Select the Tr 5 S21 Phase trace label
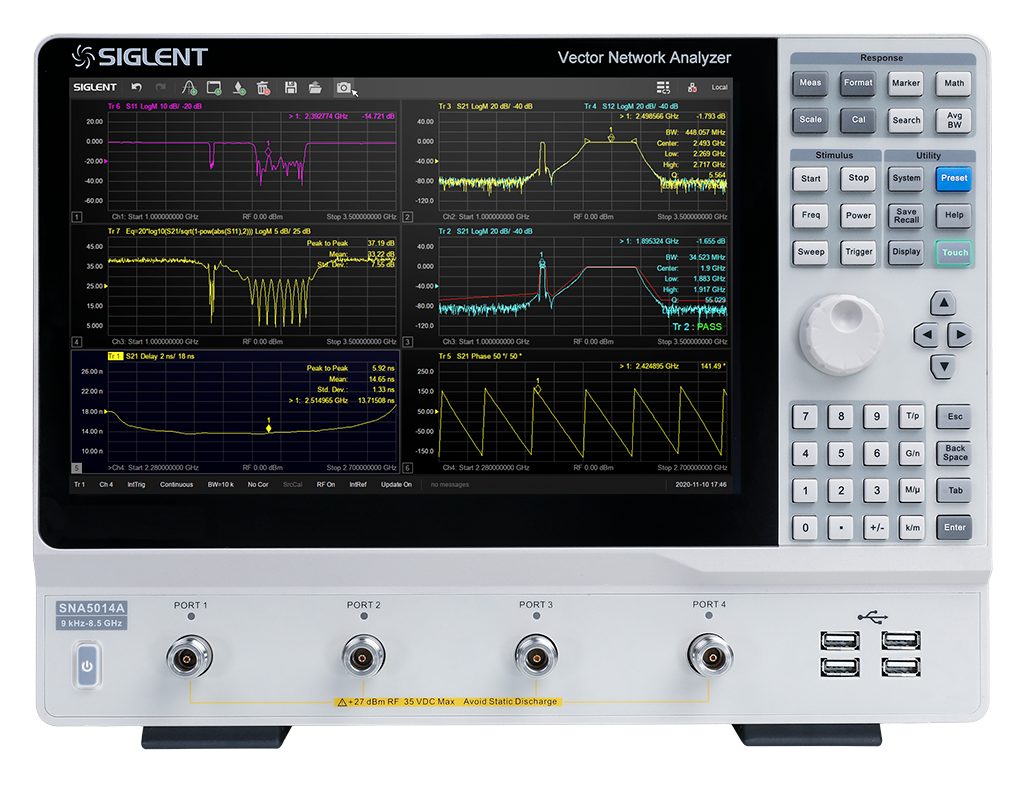This screenshot has height=798, width=1024. [480, 356]
